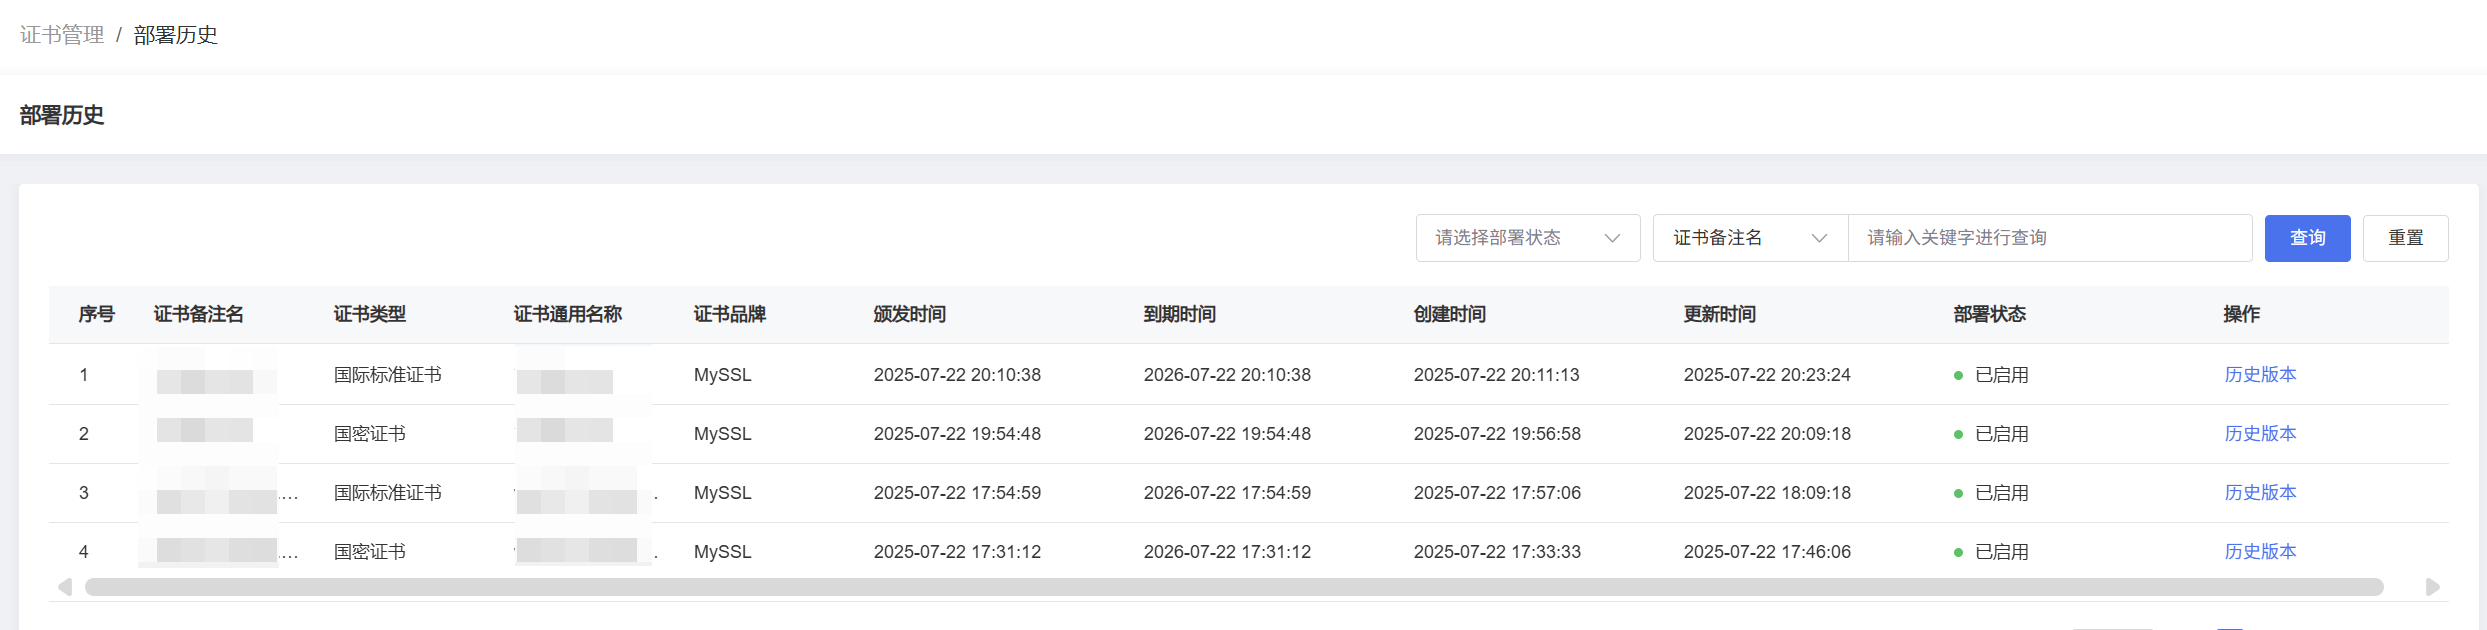Click the 部署历史 page title
This screenshot has width=2487, height=630.
(x=62, y=115)
